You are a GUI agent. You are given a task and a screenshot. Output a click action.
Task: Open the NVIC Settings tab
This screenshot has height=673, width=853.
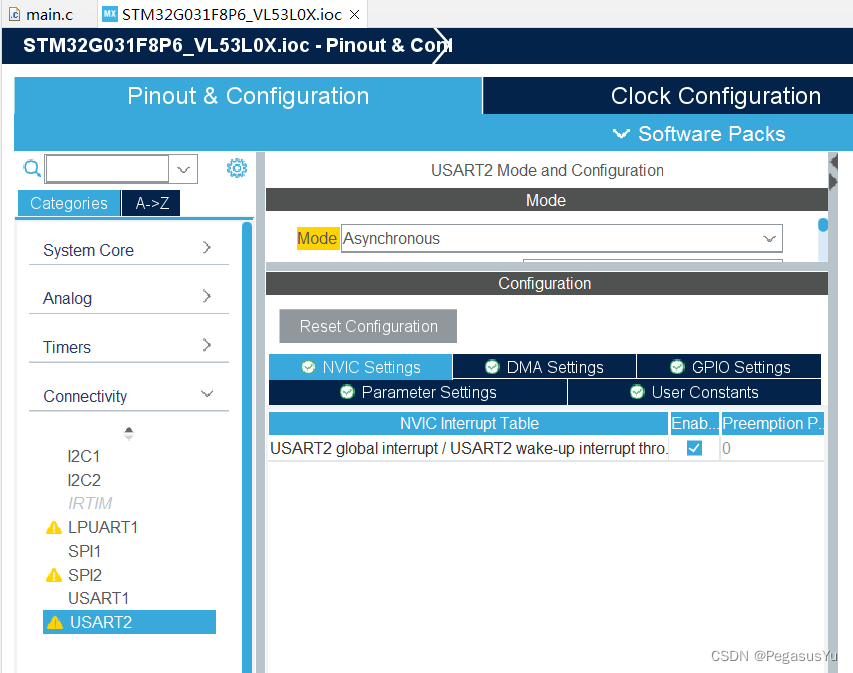coord(361,367)
